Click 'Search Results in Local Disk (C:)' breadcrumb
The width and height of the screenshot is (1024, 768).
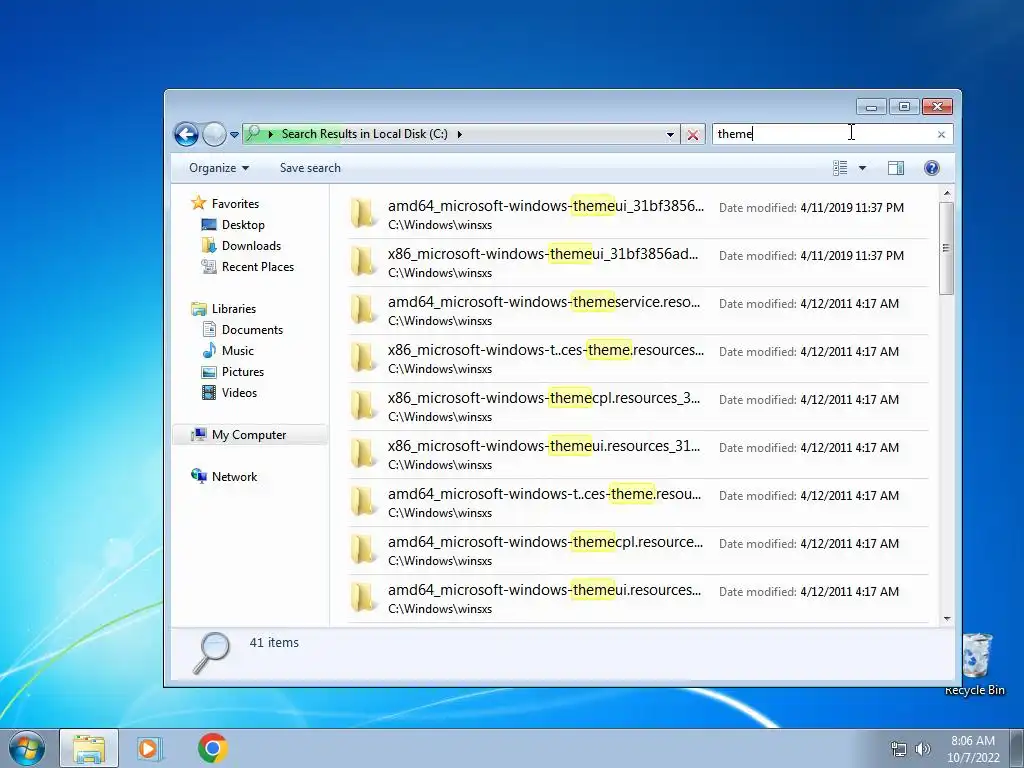[x=364, y=134]
